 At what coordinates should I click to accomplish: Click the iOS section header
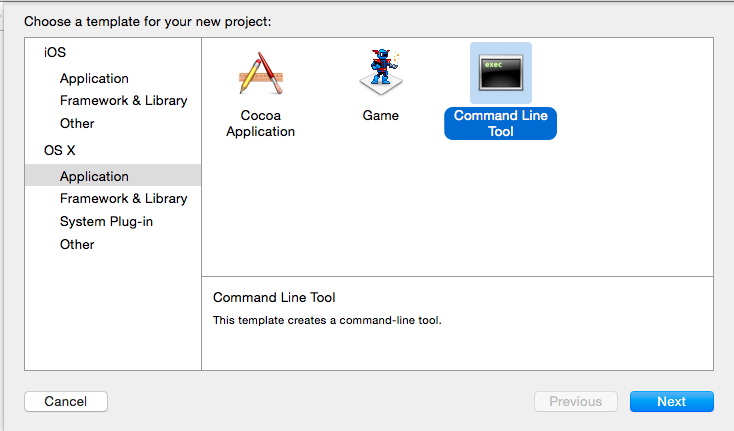tap(55, 52)
